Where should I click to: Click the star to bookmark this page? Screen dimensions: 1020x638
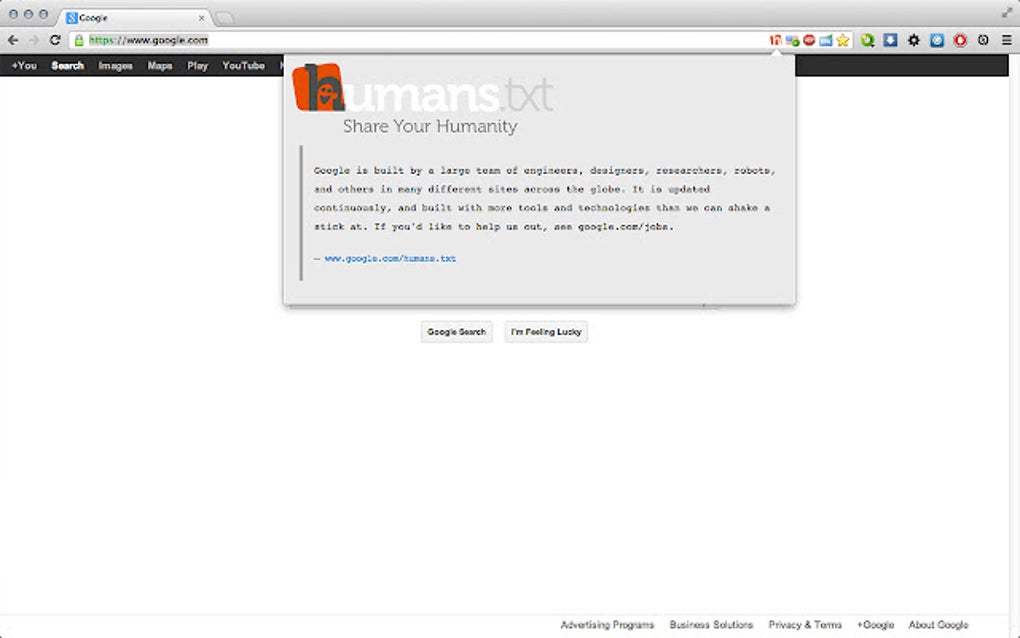pos(844,40)
